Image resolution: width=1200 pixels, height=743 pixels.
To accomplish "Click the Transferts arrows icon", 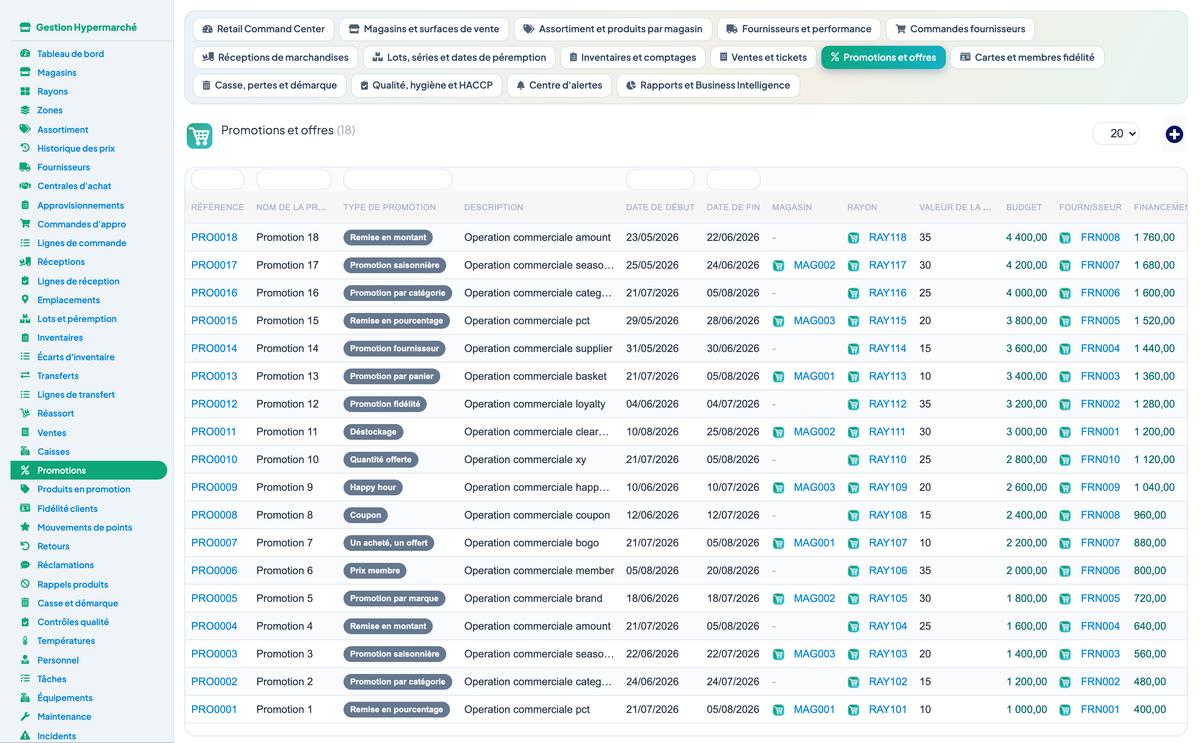I will coord(25,375).
